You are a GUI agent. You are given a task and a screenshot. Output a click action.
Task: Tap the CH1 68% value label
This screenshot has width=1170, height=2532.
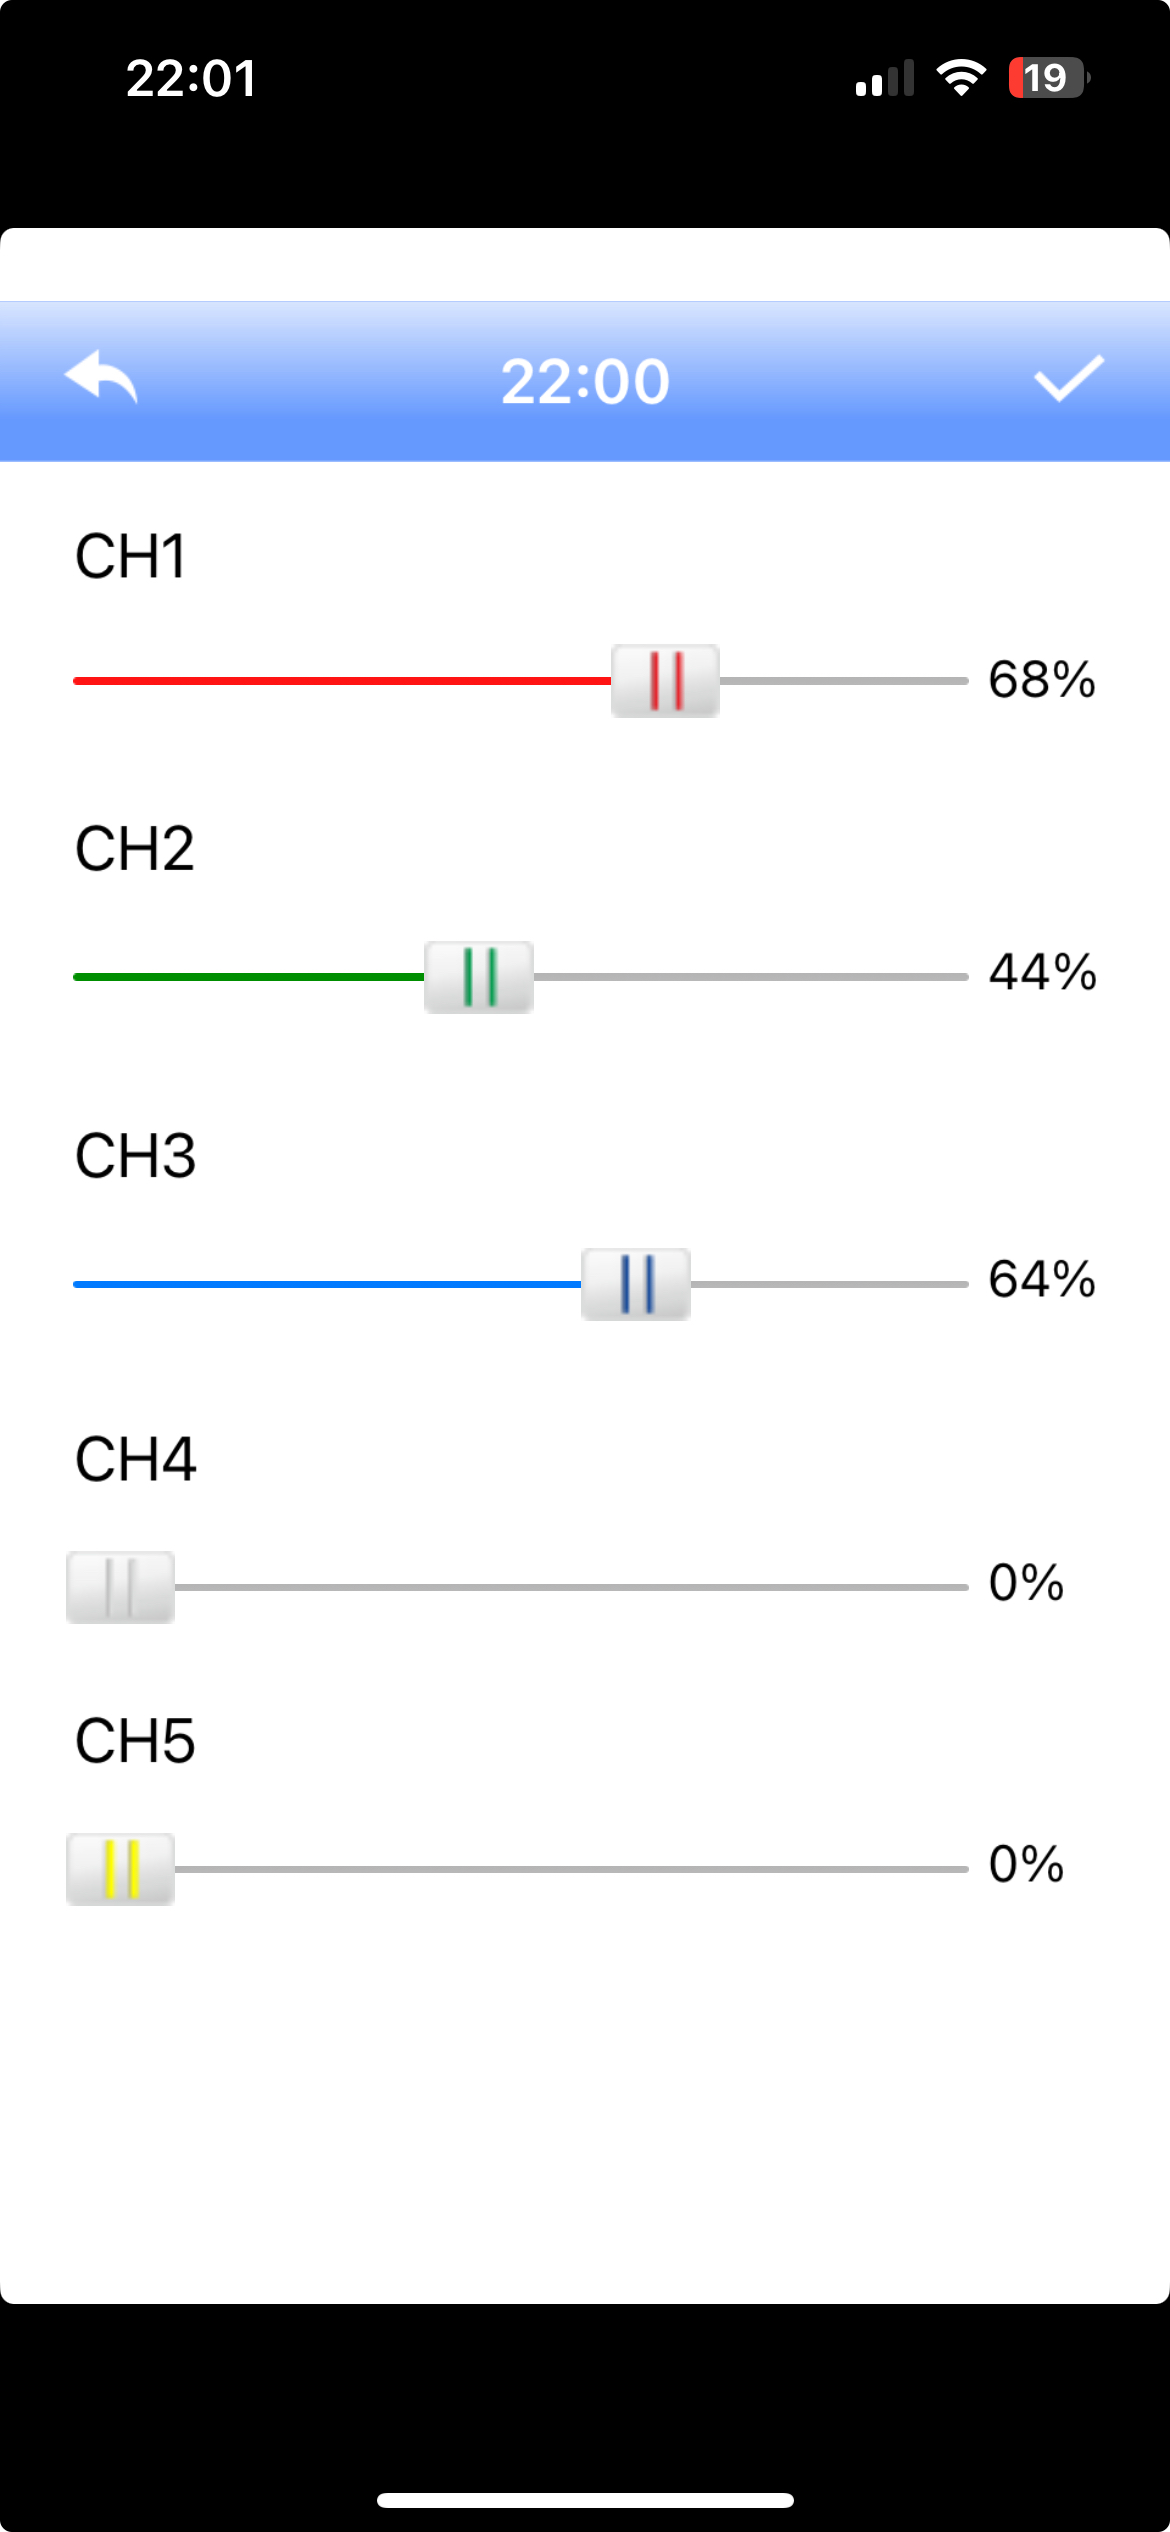point(1042,680)
